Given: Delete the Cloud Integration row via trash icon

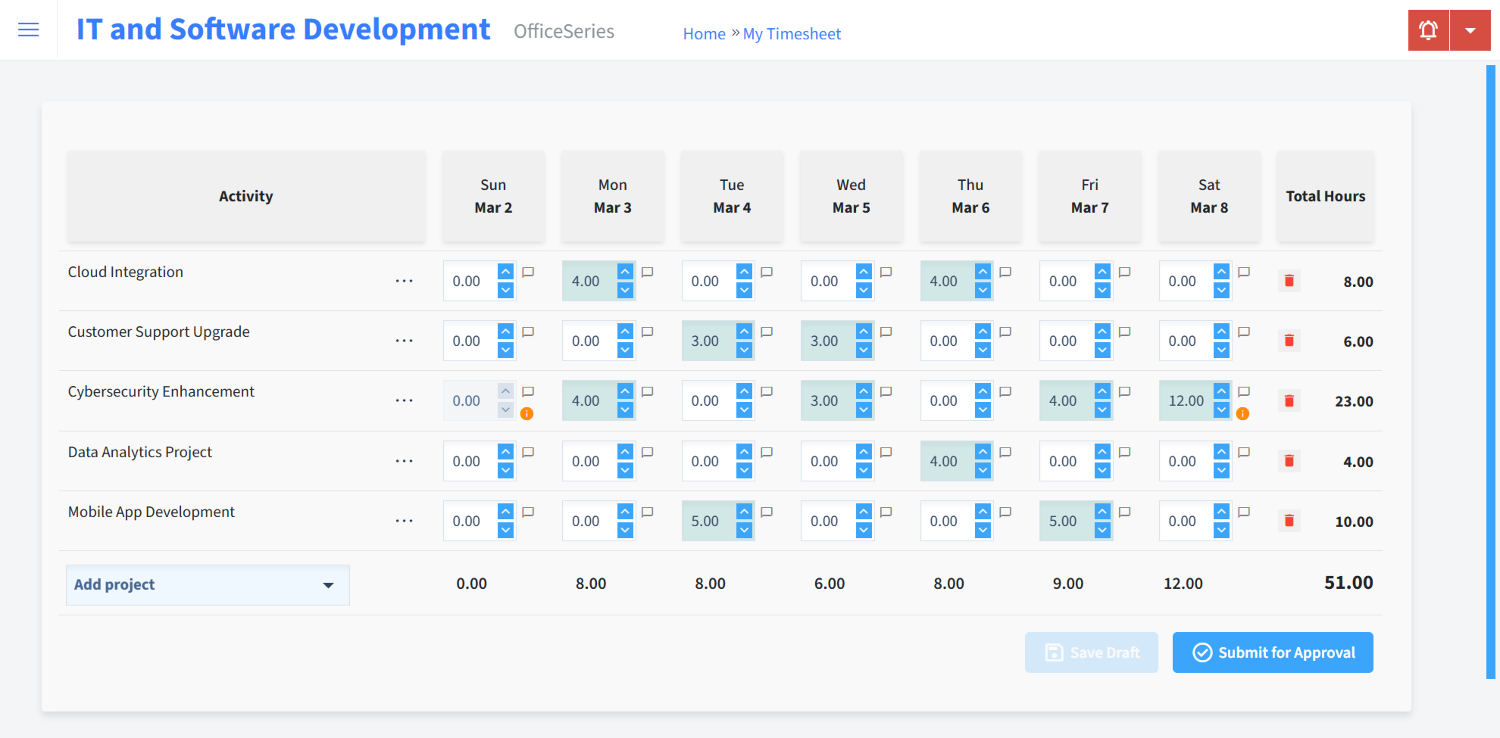Looking at the screenshot, I should coord(1288,281).
